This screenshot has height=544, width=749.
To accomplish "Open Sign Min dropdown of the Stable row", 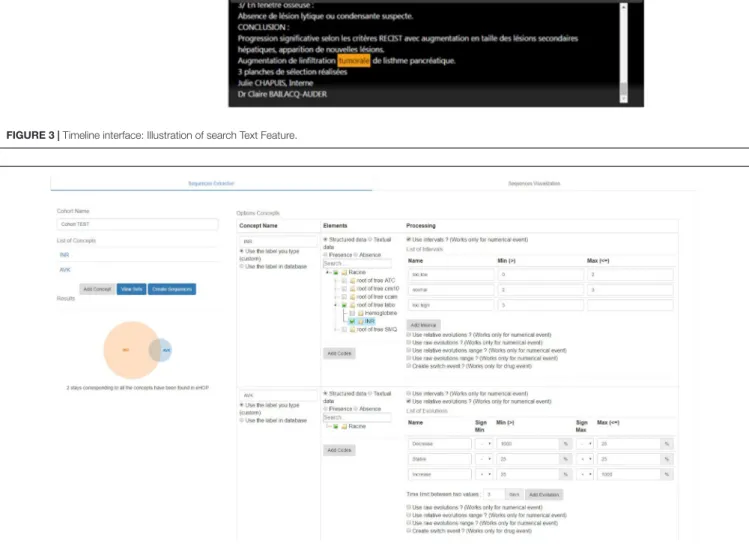I will coord(484,459).
